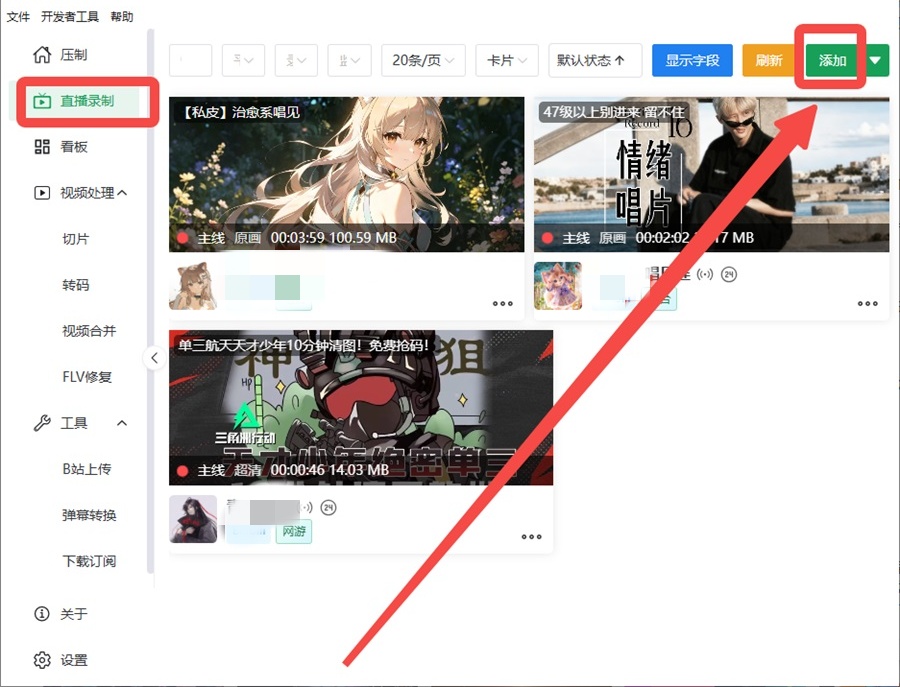
Task: Open the 【私皮】治愈系唱见 stream thumbnail
Action: [347, 174]
